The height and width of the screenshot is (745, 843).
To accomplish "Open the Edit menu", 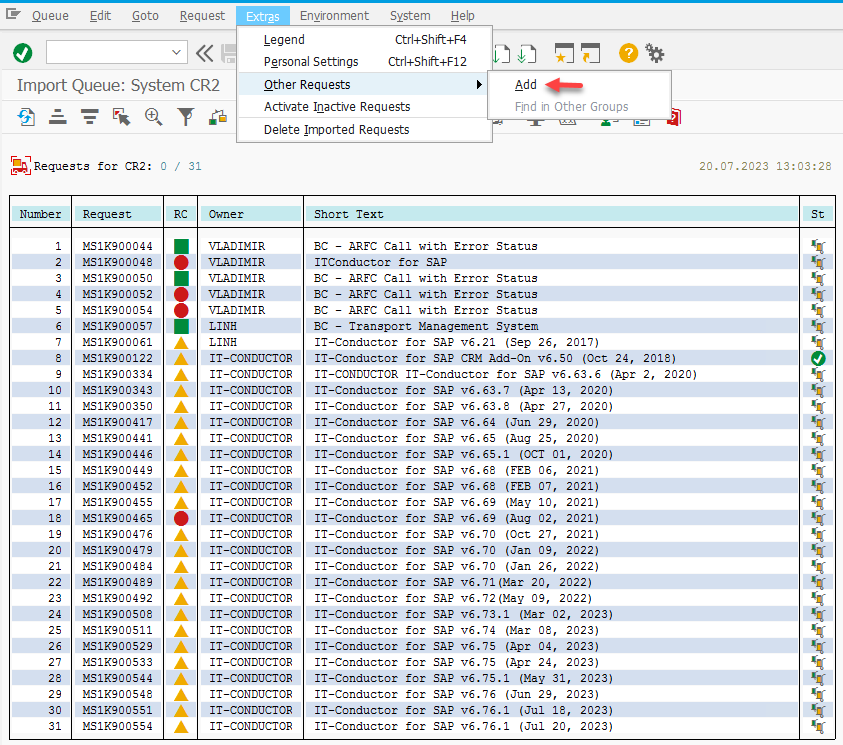I will [100, 16].
